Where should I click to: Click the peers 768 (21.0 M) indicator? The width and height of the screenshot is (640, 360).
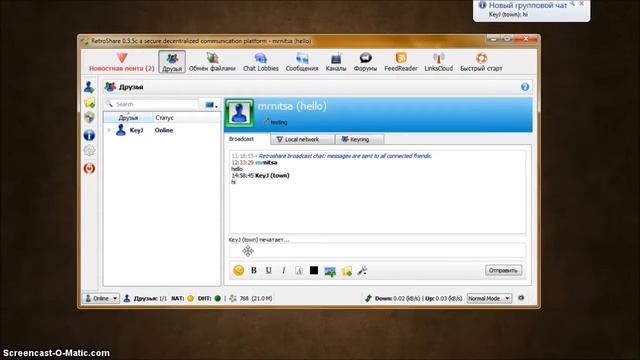click(251, 298)
